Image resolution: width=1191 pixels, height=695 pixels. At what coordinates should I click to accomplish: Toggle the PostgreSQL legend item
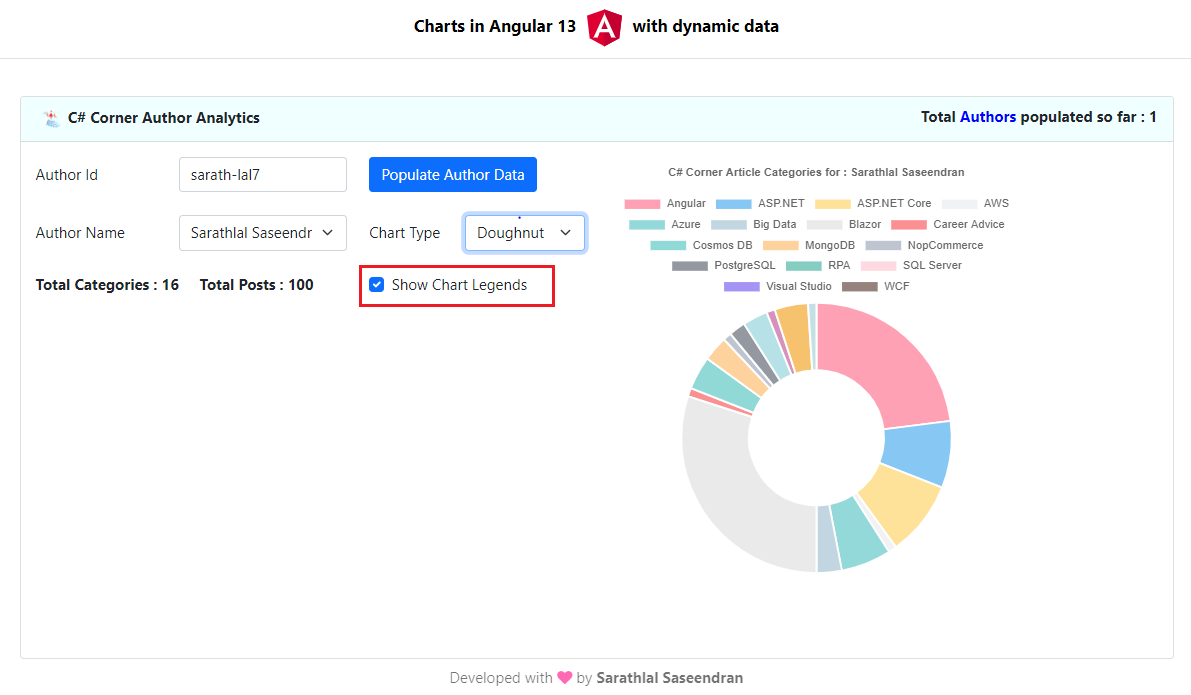point(724,266)
